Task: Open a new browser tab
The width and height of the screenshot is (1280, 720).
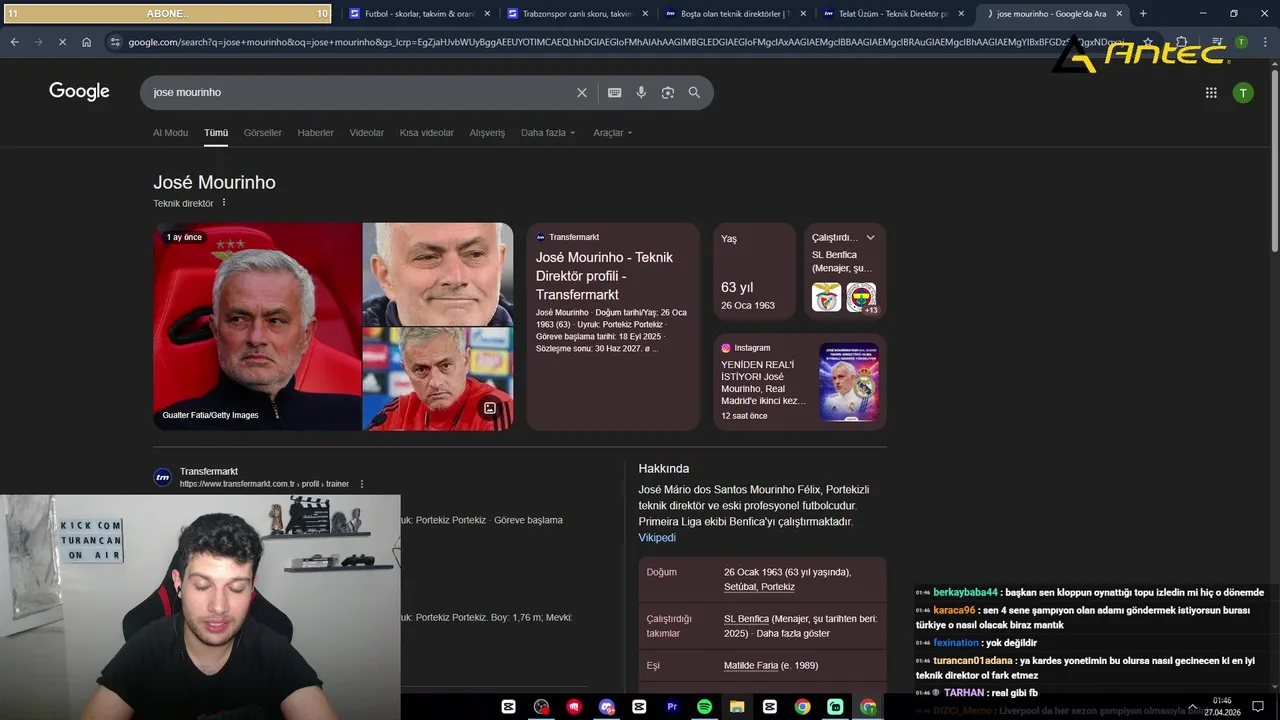Action: pyautogui.click(x=1143, y=14)
